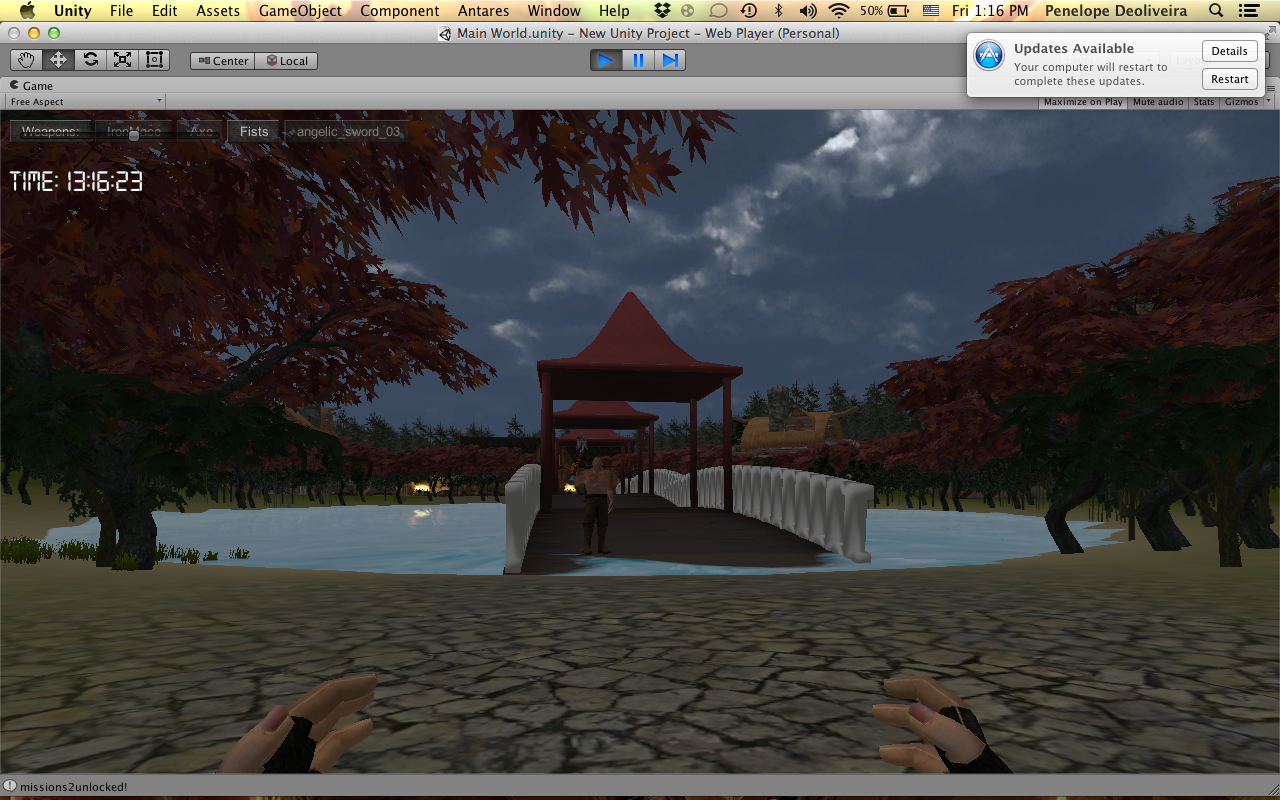Toggle the Local coordinate space button
The width and height of the screenshot is (1280, 800).
tap(286, 61)
